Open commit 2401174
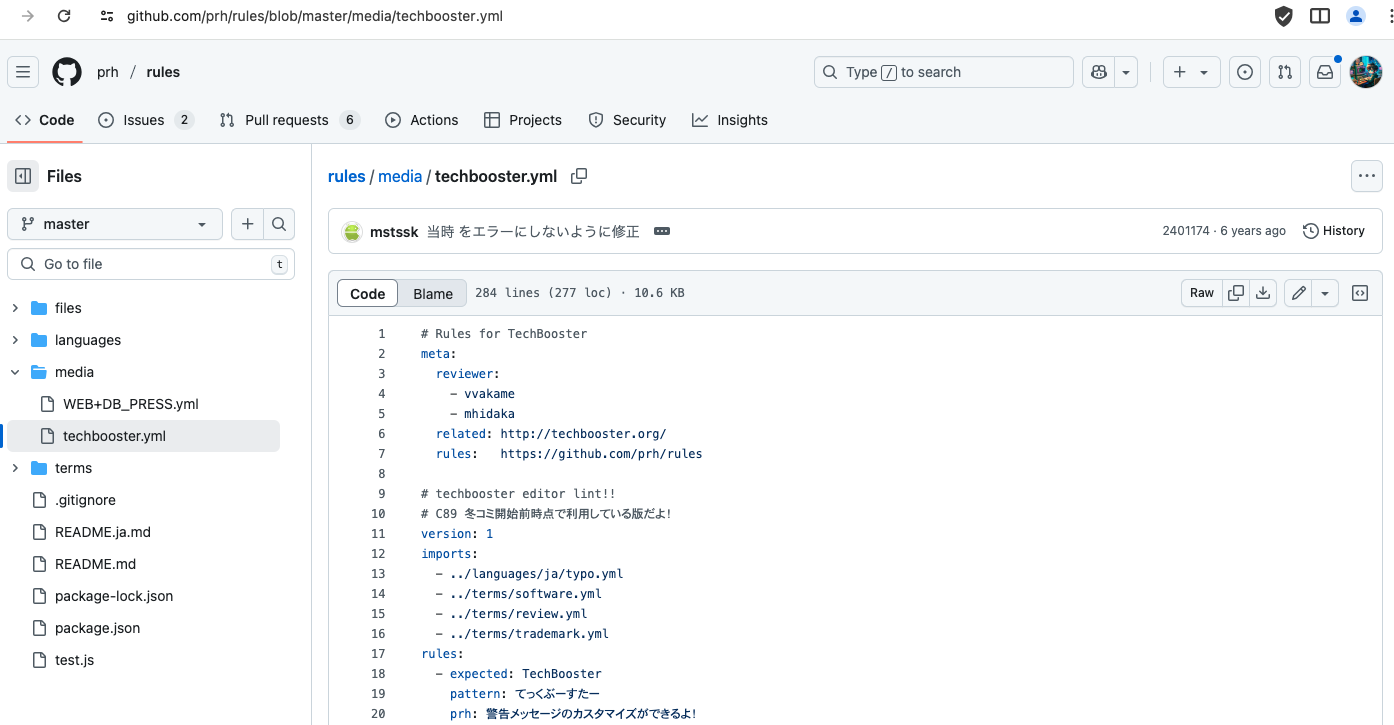The height and width of the screenshot is (725, 1394). [1186, 231]
